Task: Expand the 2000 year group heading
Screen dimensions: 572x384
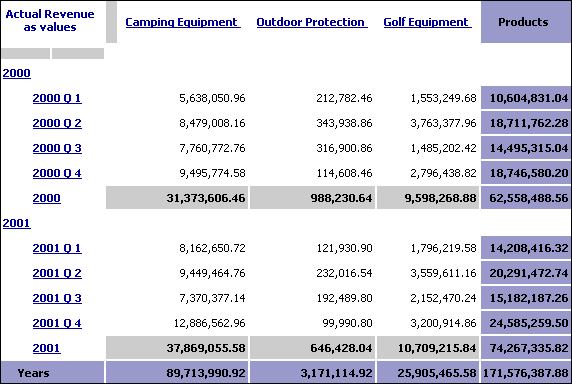Action: click(x=16, y=73)
